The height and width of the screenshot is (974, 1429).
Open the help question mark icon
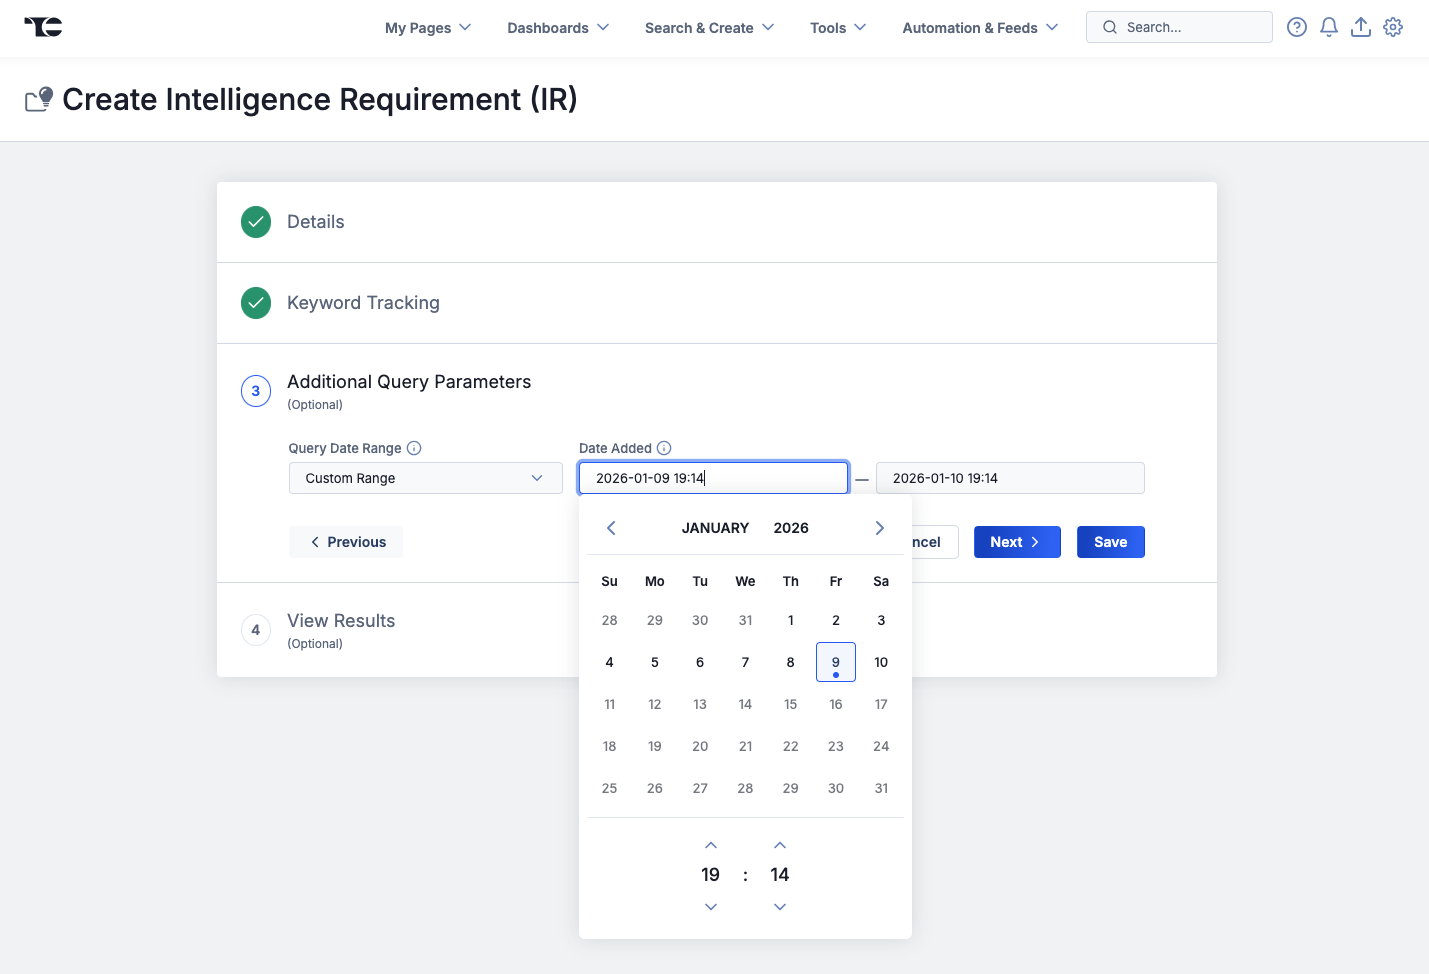[x=1296, y=27]
